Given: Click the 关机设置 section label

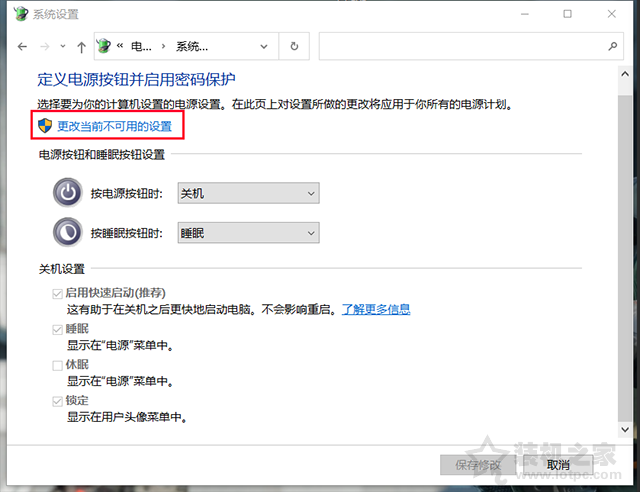Looking at the screenshot, I should click(x=62, y=269).
